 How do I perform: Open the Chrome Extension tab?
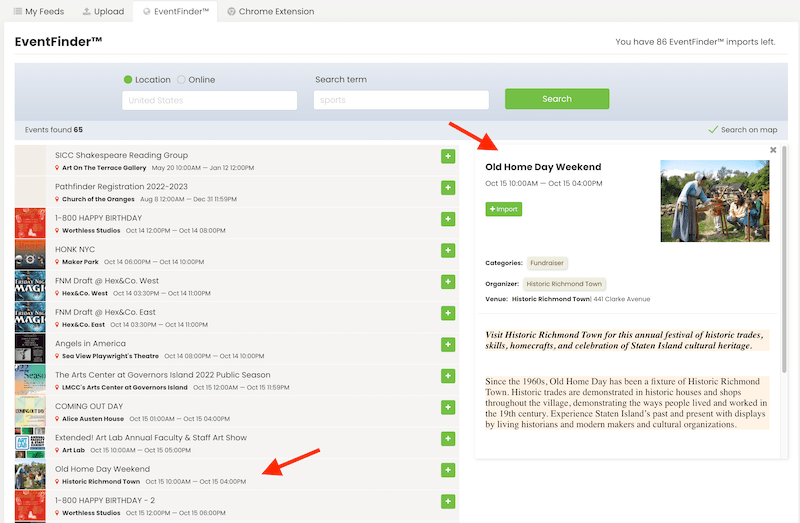click(270, 11)
